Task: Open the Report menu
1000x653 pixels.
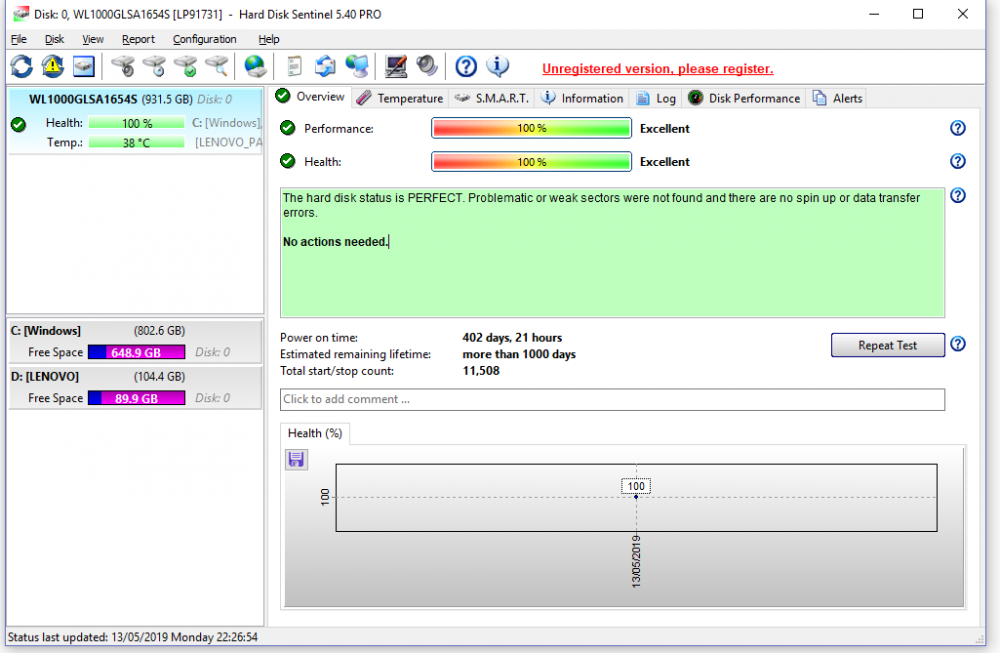Action: click(138, 40)
